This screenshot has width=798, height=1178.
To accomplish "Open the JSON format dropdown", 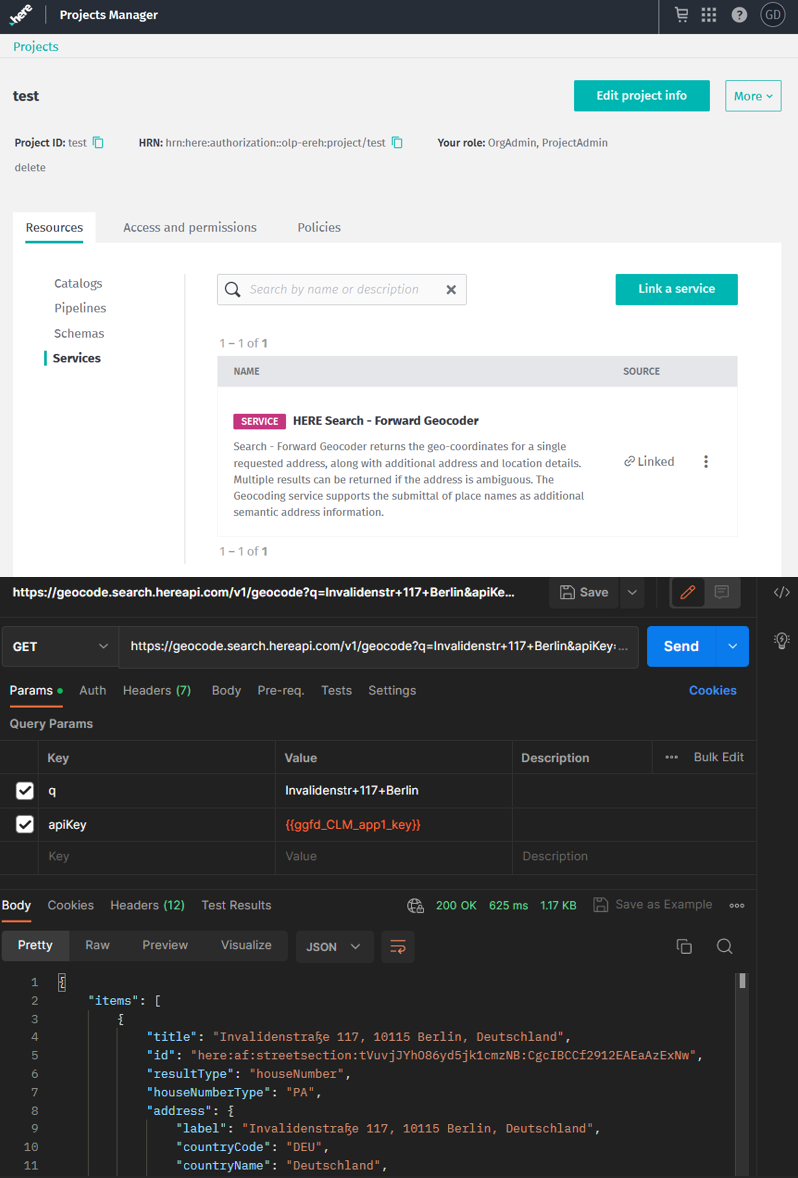I will (x=333, y=947).
